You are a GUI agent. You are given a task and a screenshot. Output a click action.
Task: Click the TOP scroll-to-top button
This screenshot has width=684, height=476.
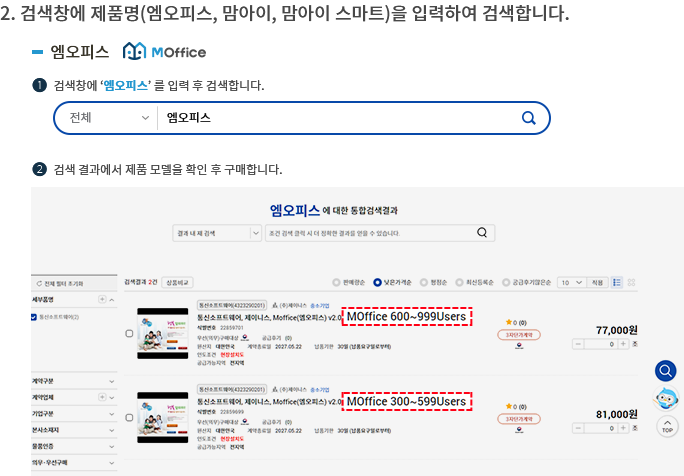(667, 426)
